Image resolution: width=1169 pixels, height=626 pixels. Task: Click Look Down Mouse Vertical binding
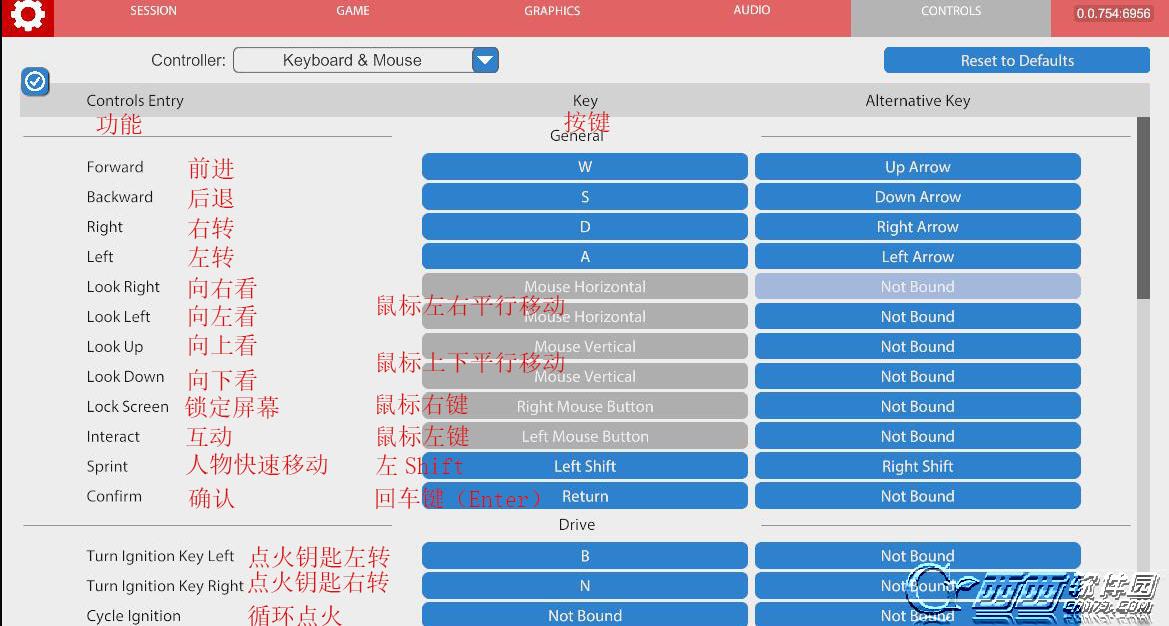tap(584, 376)
